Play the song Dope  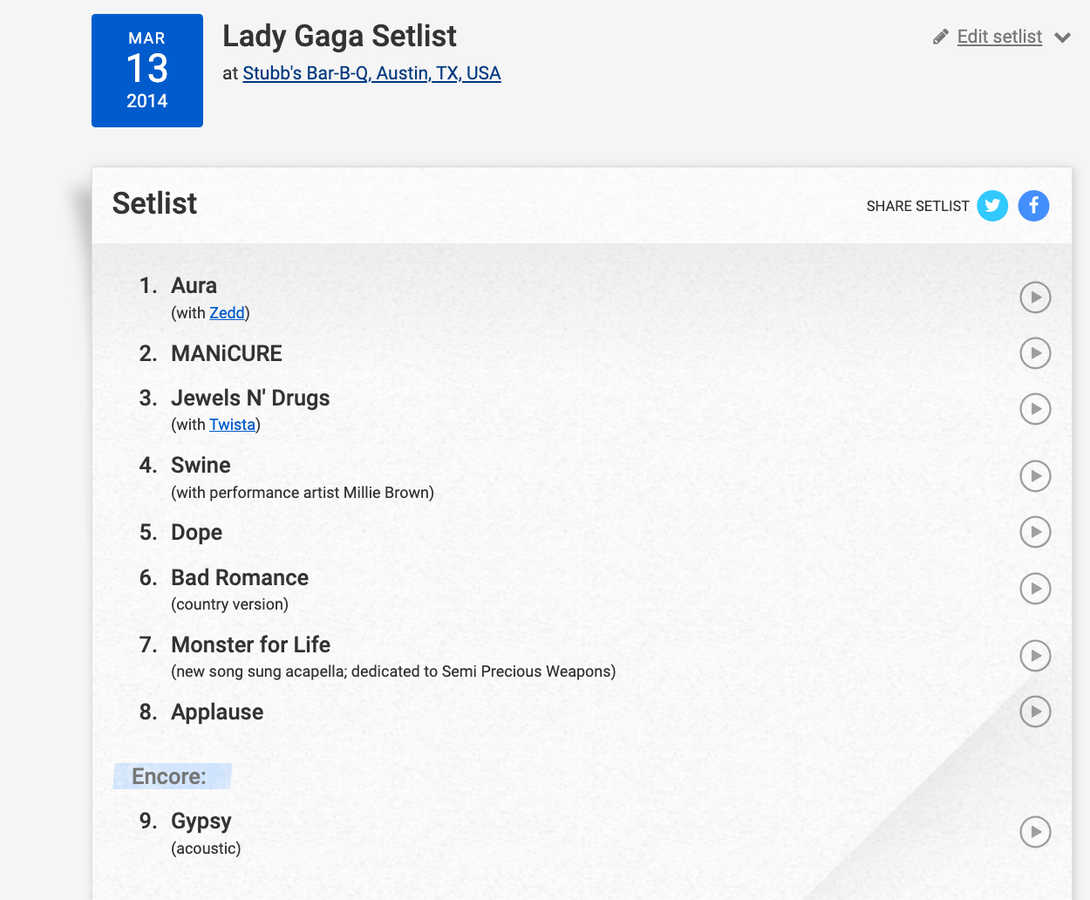pos(1035,532)
